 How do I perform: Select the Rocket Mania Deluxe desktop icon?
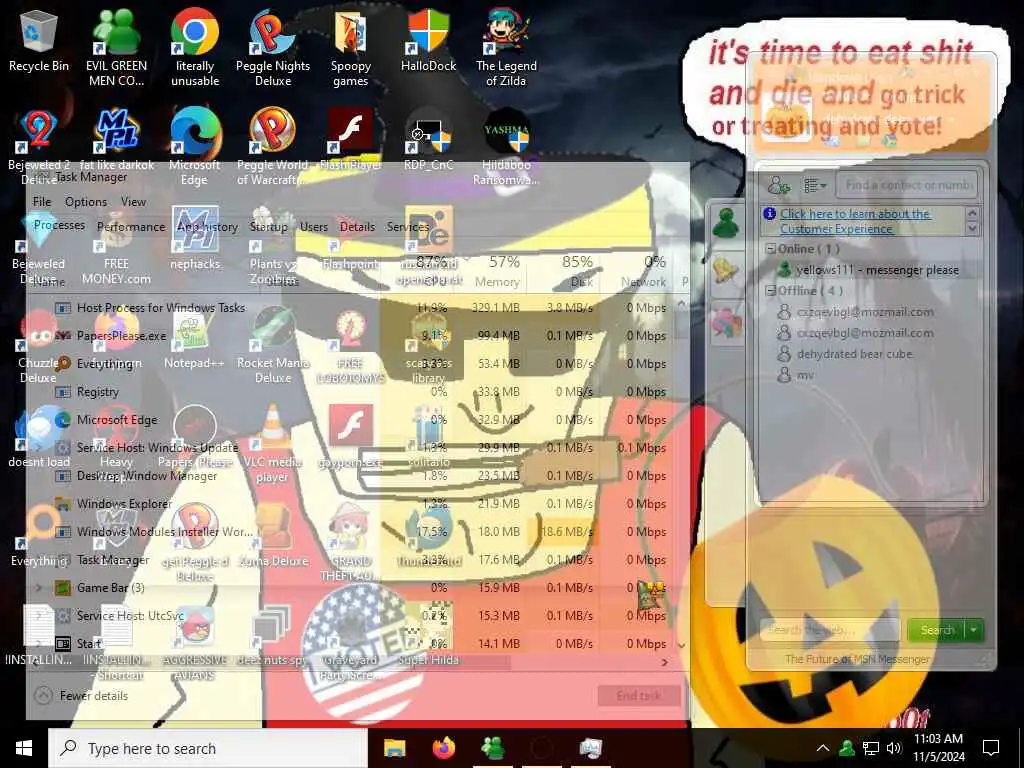click(273, 345)
